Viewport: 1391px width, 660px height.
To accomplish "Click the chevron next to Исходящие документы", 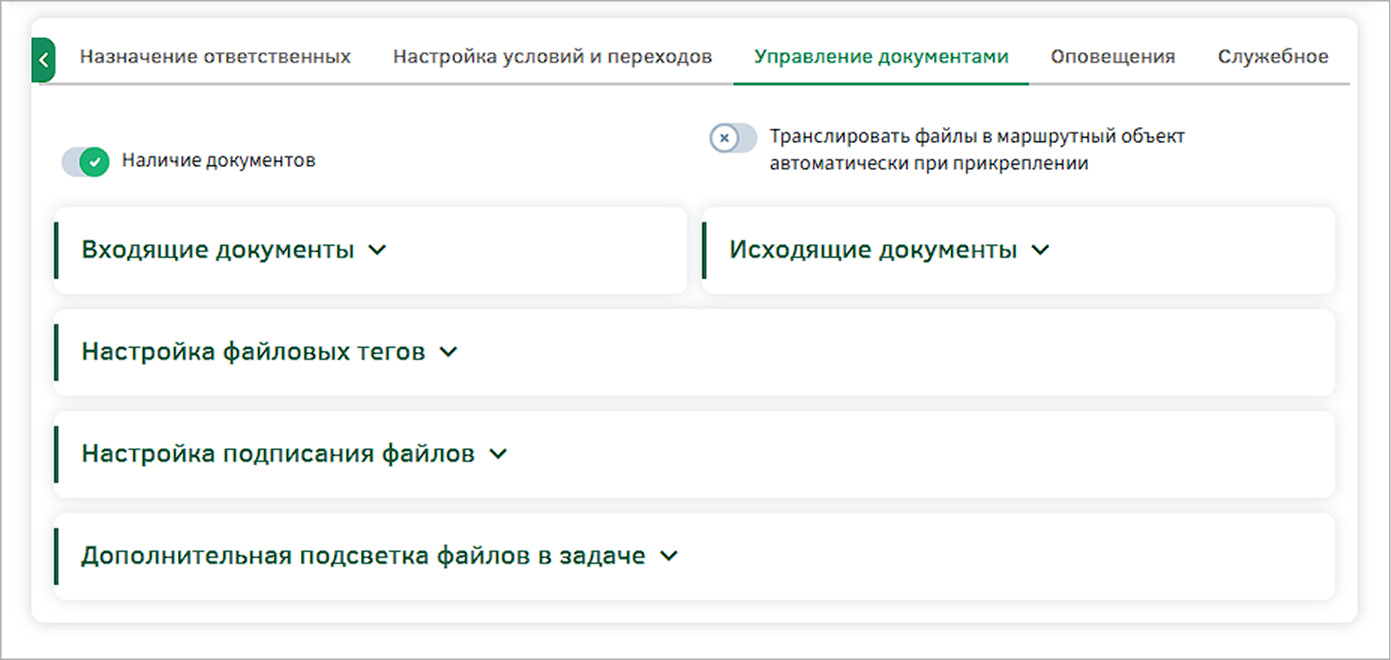I will pos(1040,250).
